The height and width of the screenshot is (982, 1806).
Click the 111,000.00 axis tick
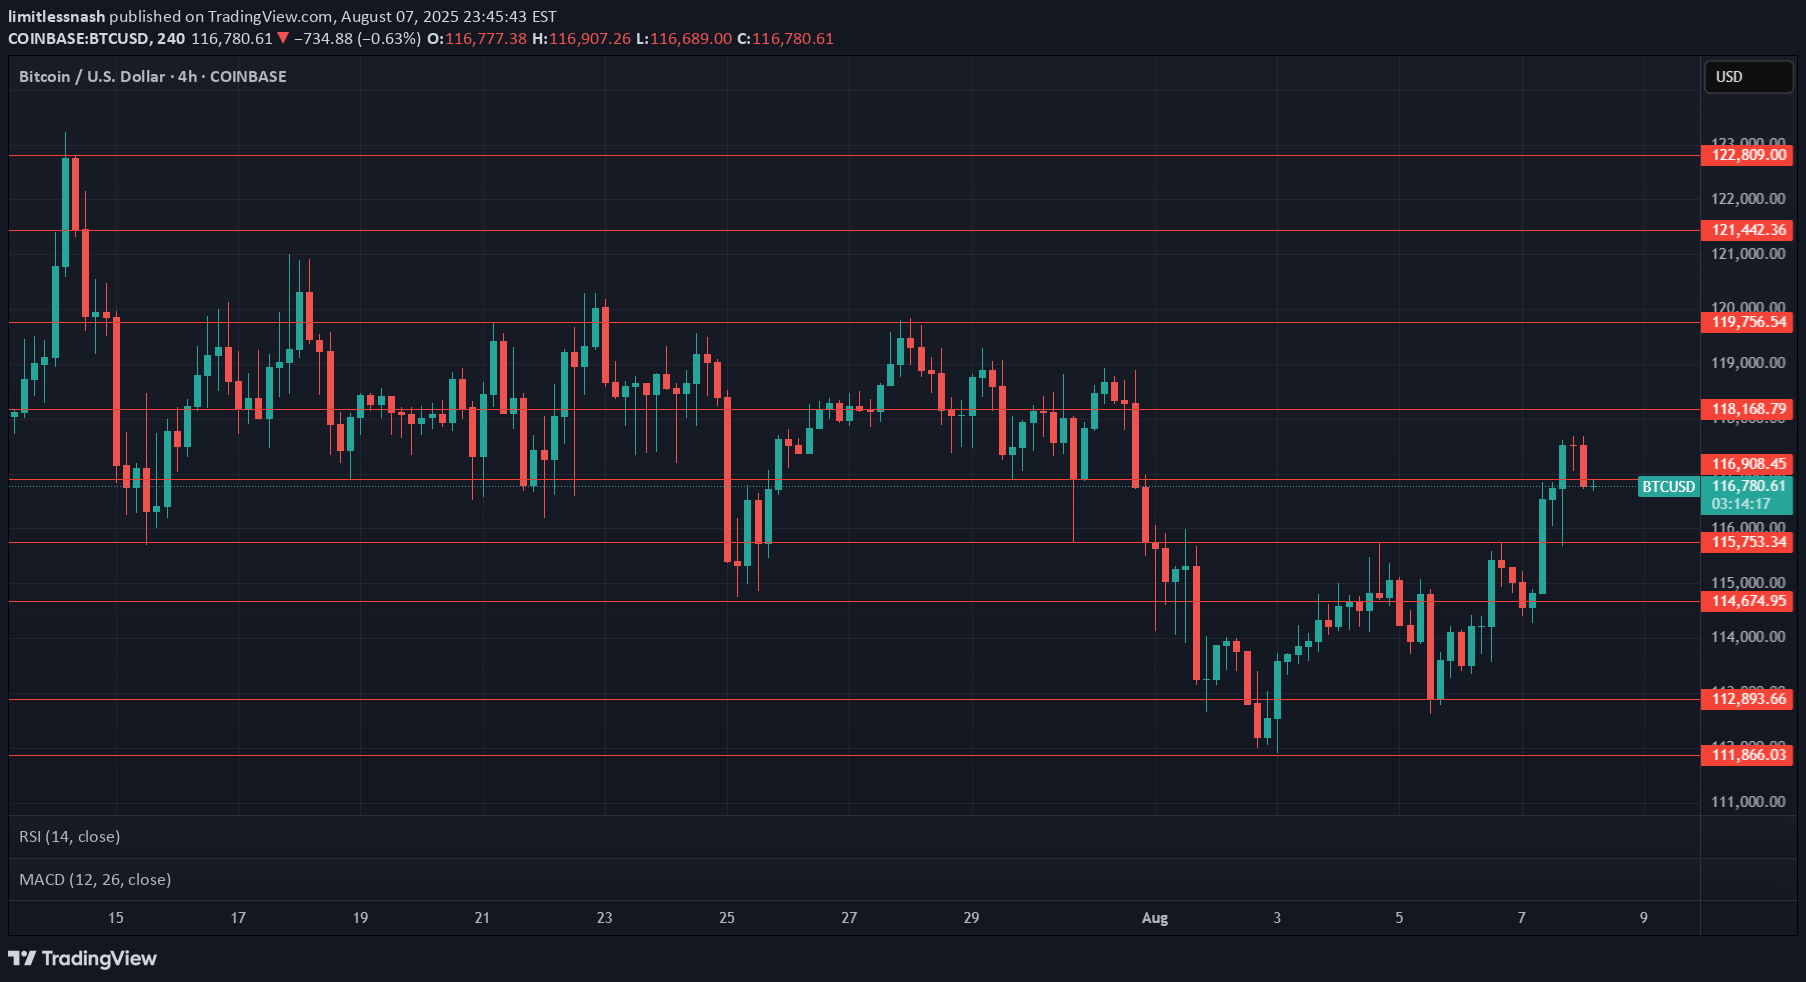pos(1748,802)
